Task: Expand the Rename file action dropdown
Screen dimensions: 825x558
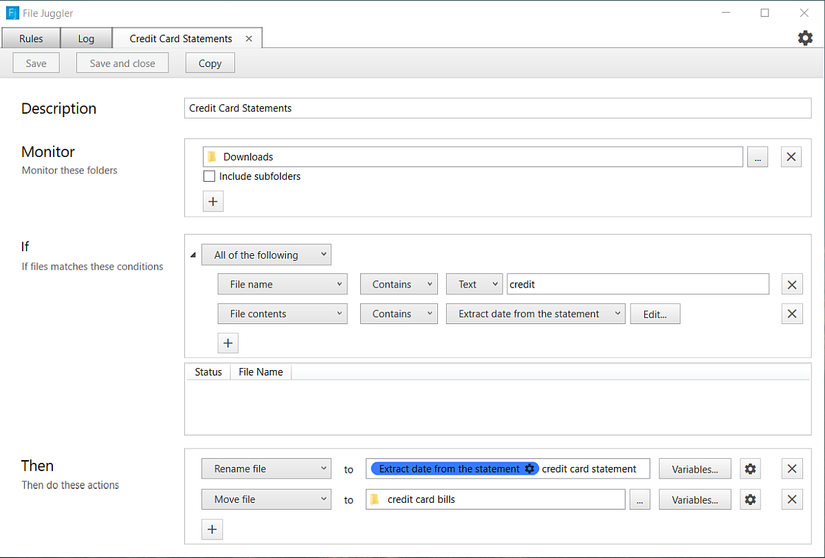Action: click(266, 469)
